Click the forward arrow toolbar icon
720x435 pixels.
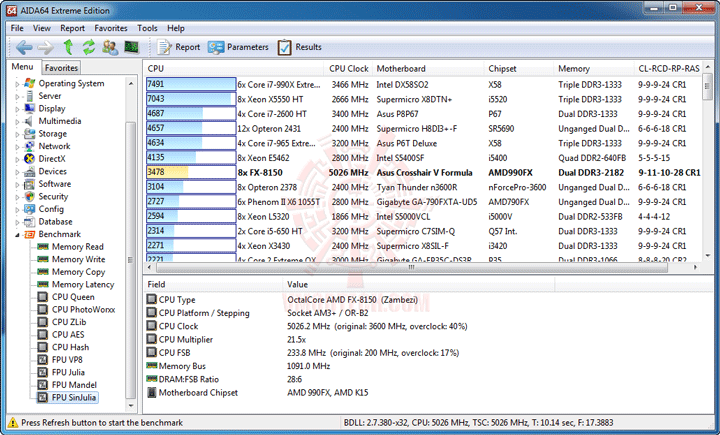point(45,47)
